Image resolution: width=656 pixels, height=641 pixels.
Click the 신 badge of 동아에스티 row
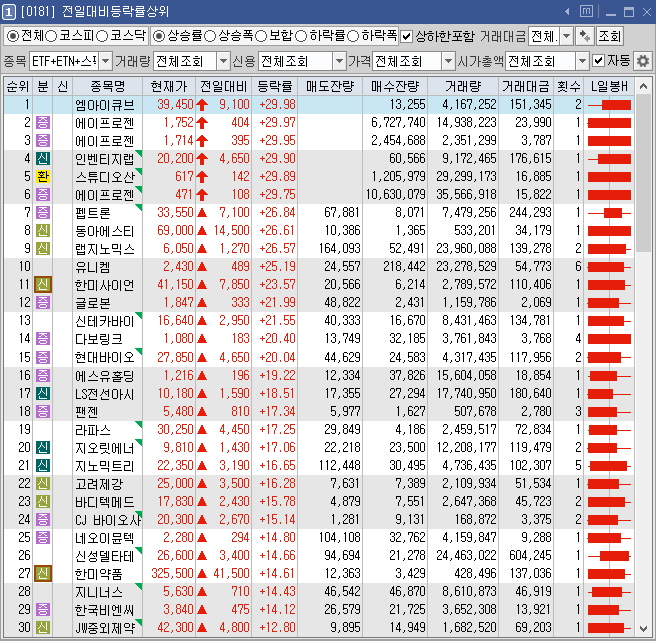[43, 231]
